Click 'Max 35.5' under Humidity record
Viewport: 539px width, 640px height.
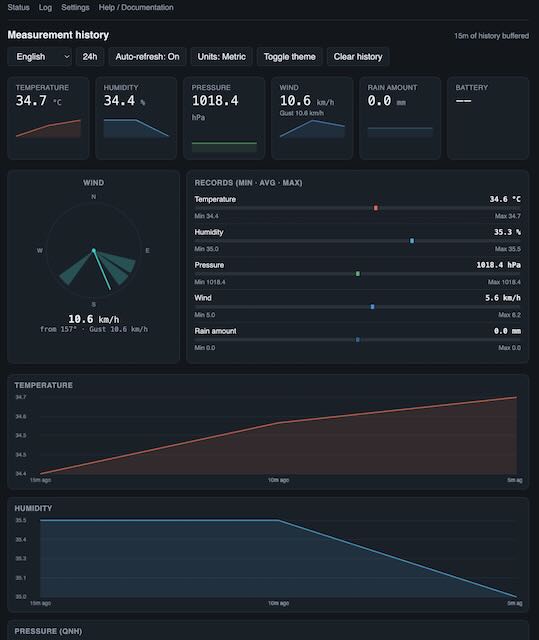[x=508, y=249]
